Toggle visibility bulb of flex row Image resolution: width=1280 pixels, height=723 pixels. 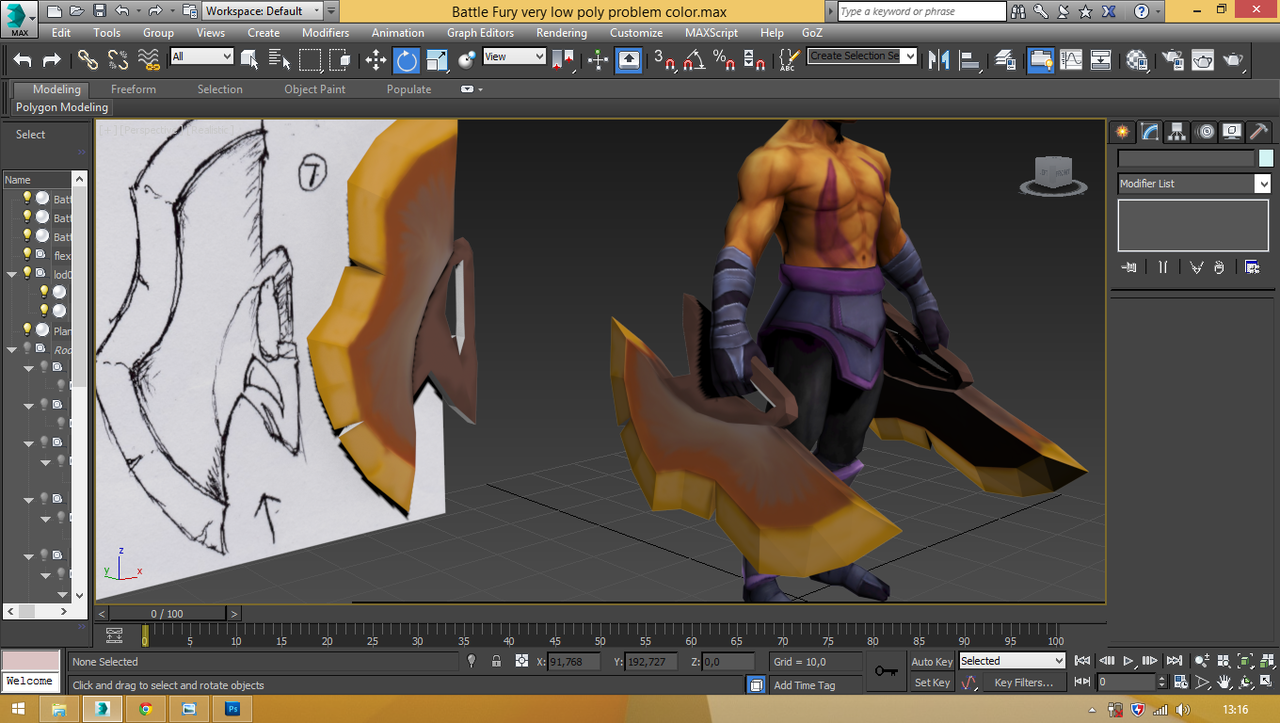(27, 255)
